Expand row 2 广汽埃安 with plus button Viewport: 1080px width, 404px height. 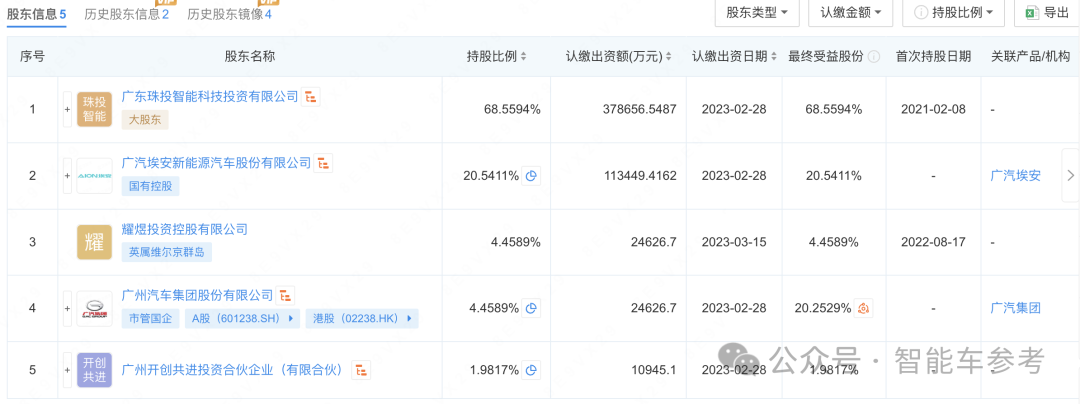[68, 176]
